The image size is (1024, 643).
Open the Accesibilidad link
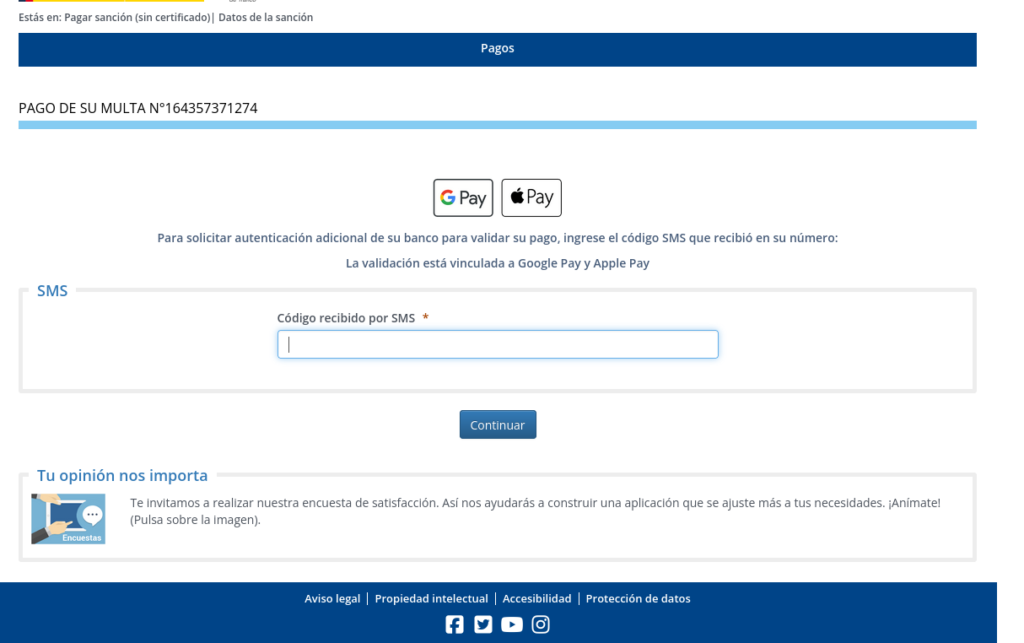(537, 599)
